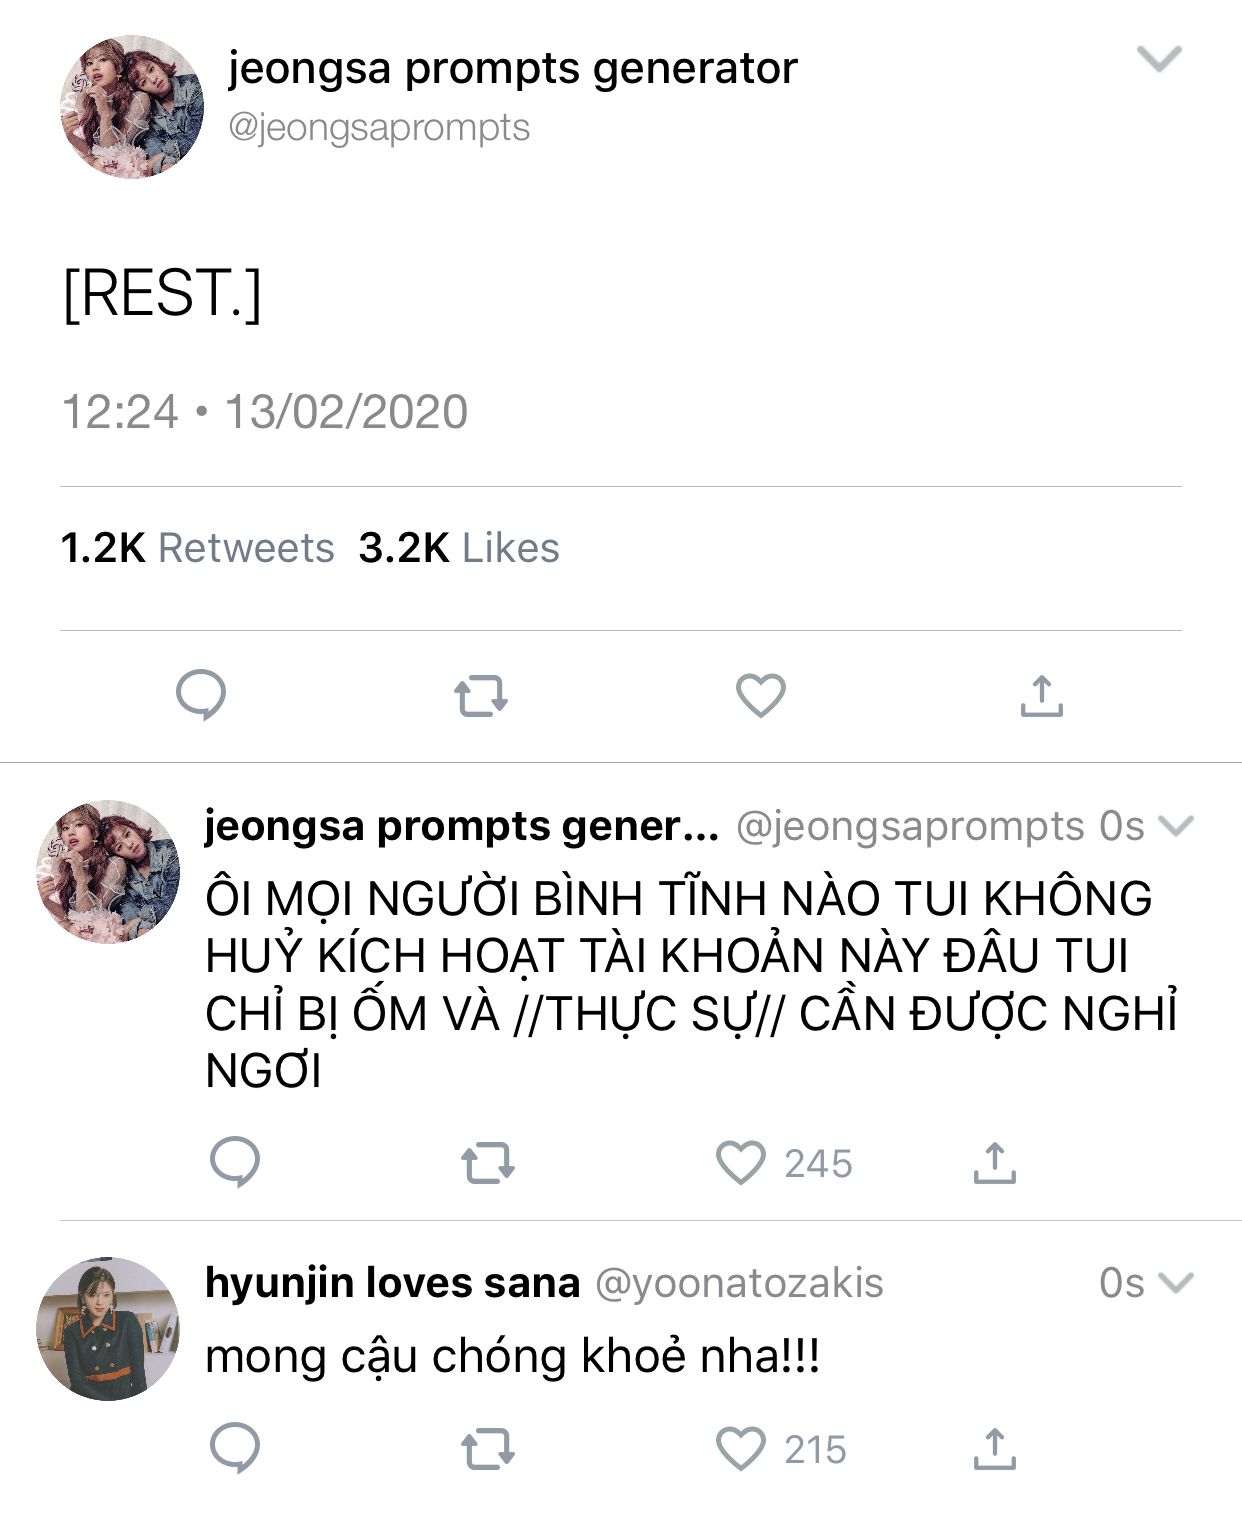
Task: Like the reply showing 215 likes
Action: tap(741, 1449)
